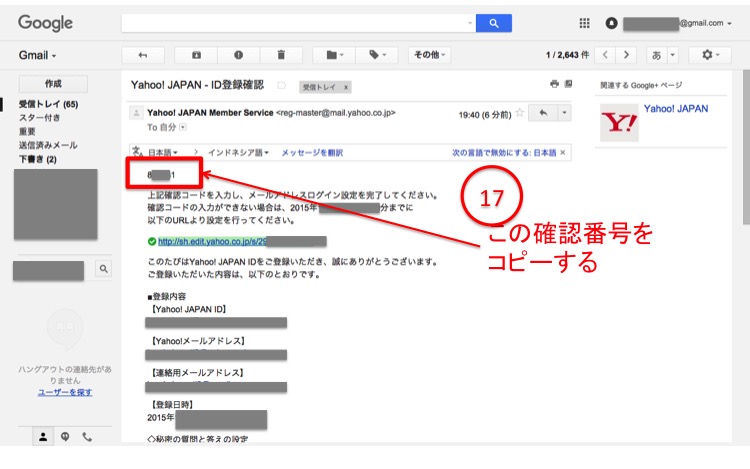Star the Yahoo! JAPAN message
Image resolution: width=750 pixels, height=469 pixels.
(x=519, y=113)
